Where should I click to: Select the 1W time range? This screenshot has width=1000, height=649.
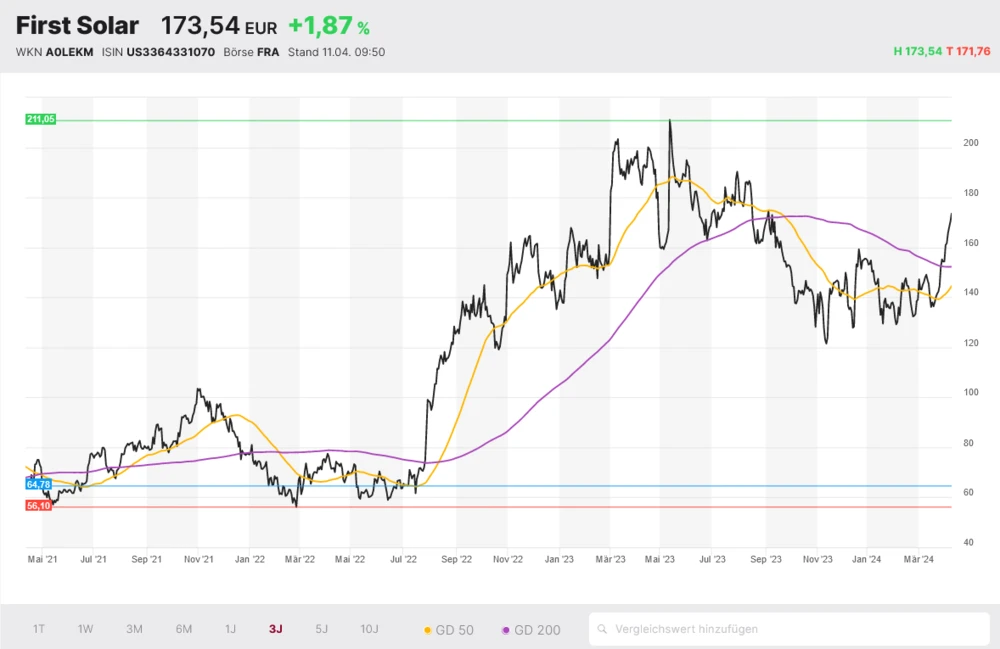pos(86,629)
